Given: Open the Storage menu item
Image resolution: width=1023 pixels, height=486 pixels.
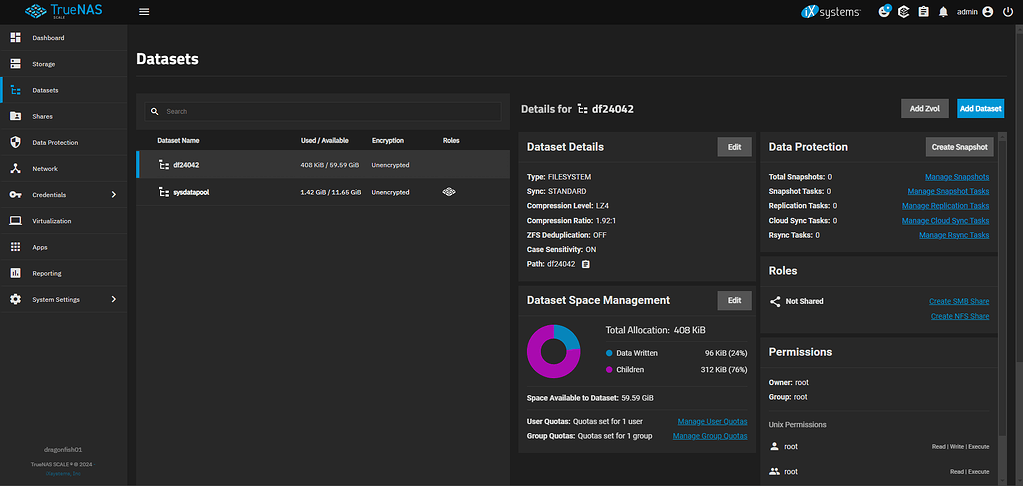Looking at the screenshot, I should (x=64, y=64).
